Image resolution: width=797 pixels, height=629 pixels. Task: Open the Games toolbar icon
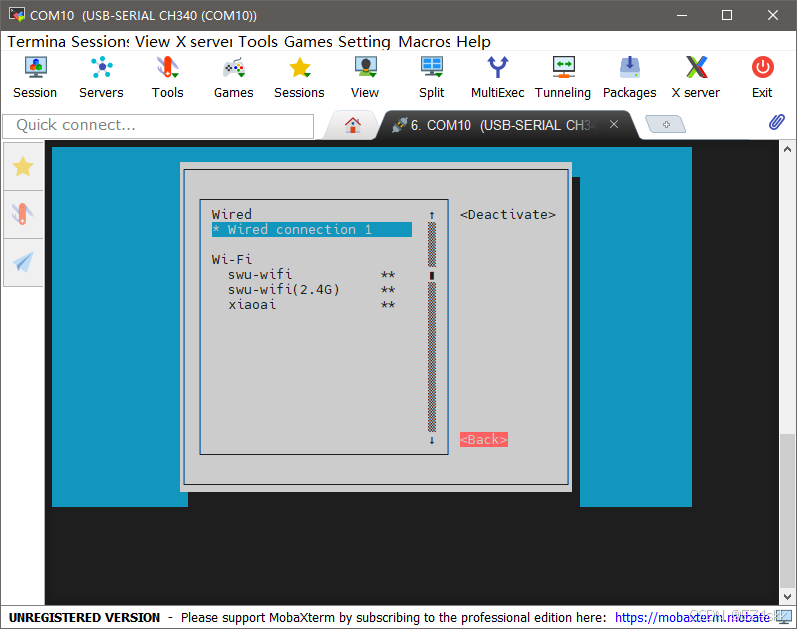point(233,77)
